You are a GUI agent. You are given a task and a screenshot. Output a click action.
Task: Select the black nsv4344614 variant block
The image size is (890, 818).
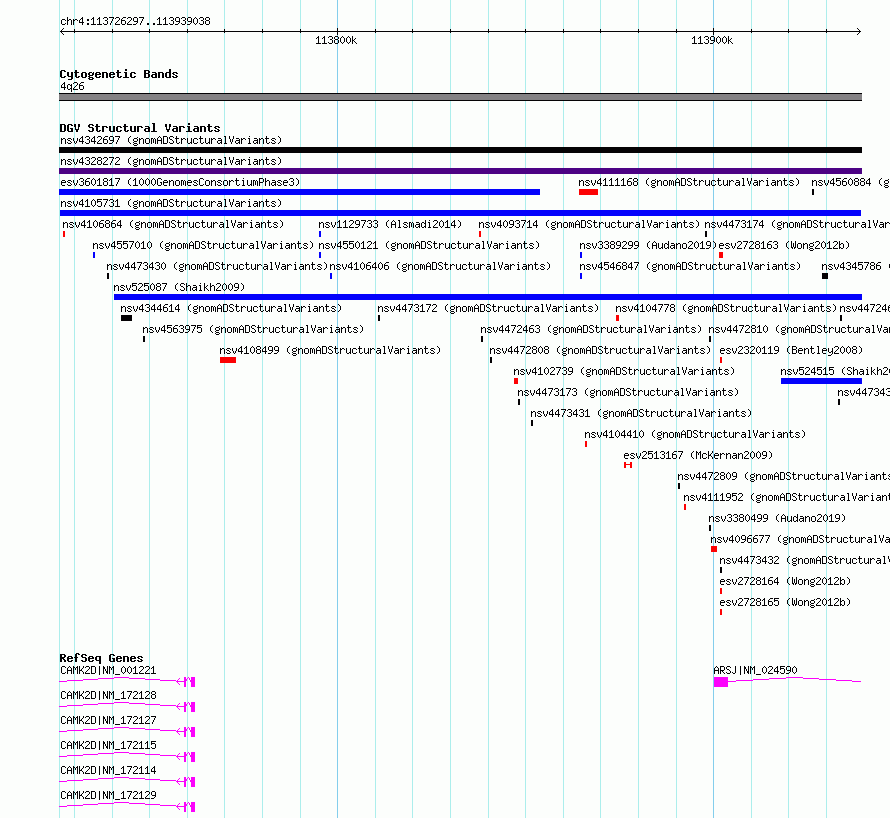pyautogui.click(x=127, y=318)
